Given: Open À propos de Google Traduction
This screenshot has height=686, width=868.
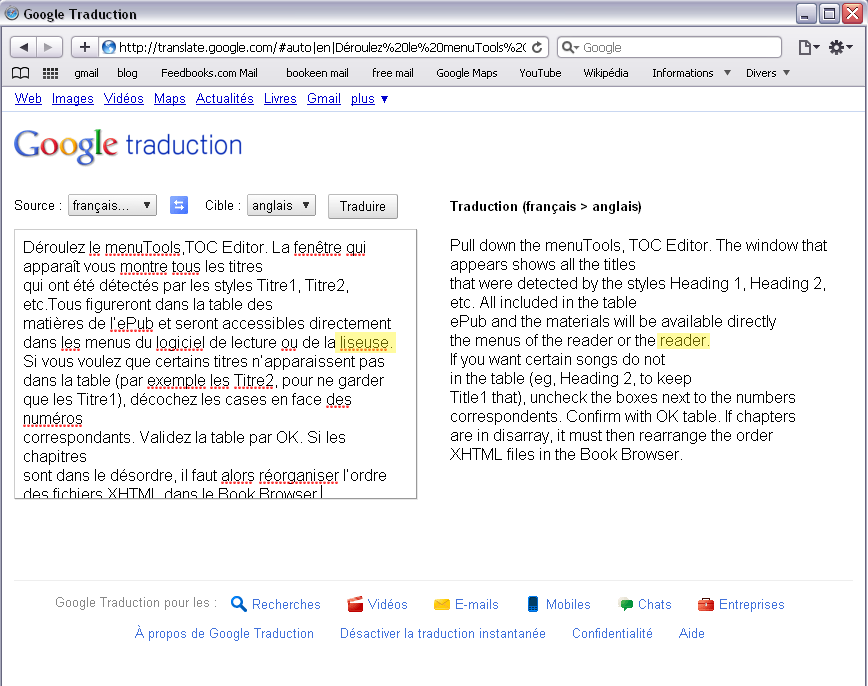Looking at the screenshot, I should coord(224,633).
